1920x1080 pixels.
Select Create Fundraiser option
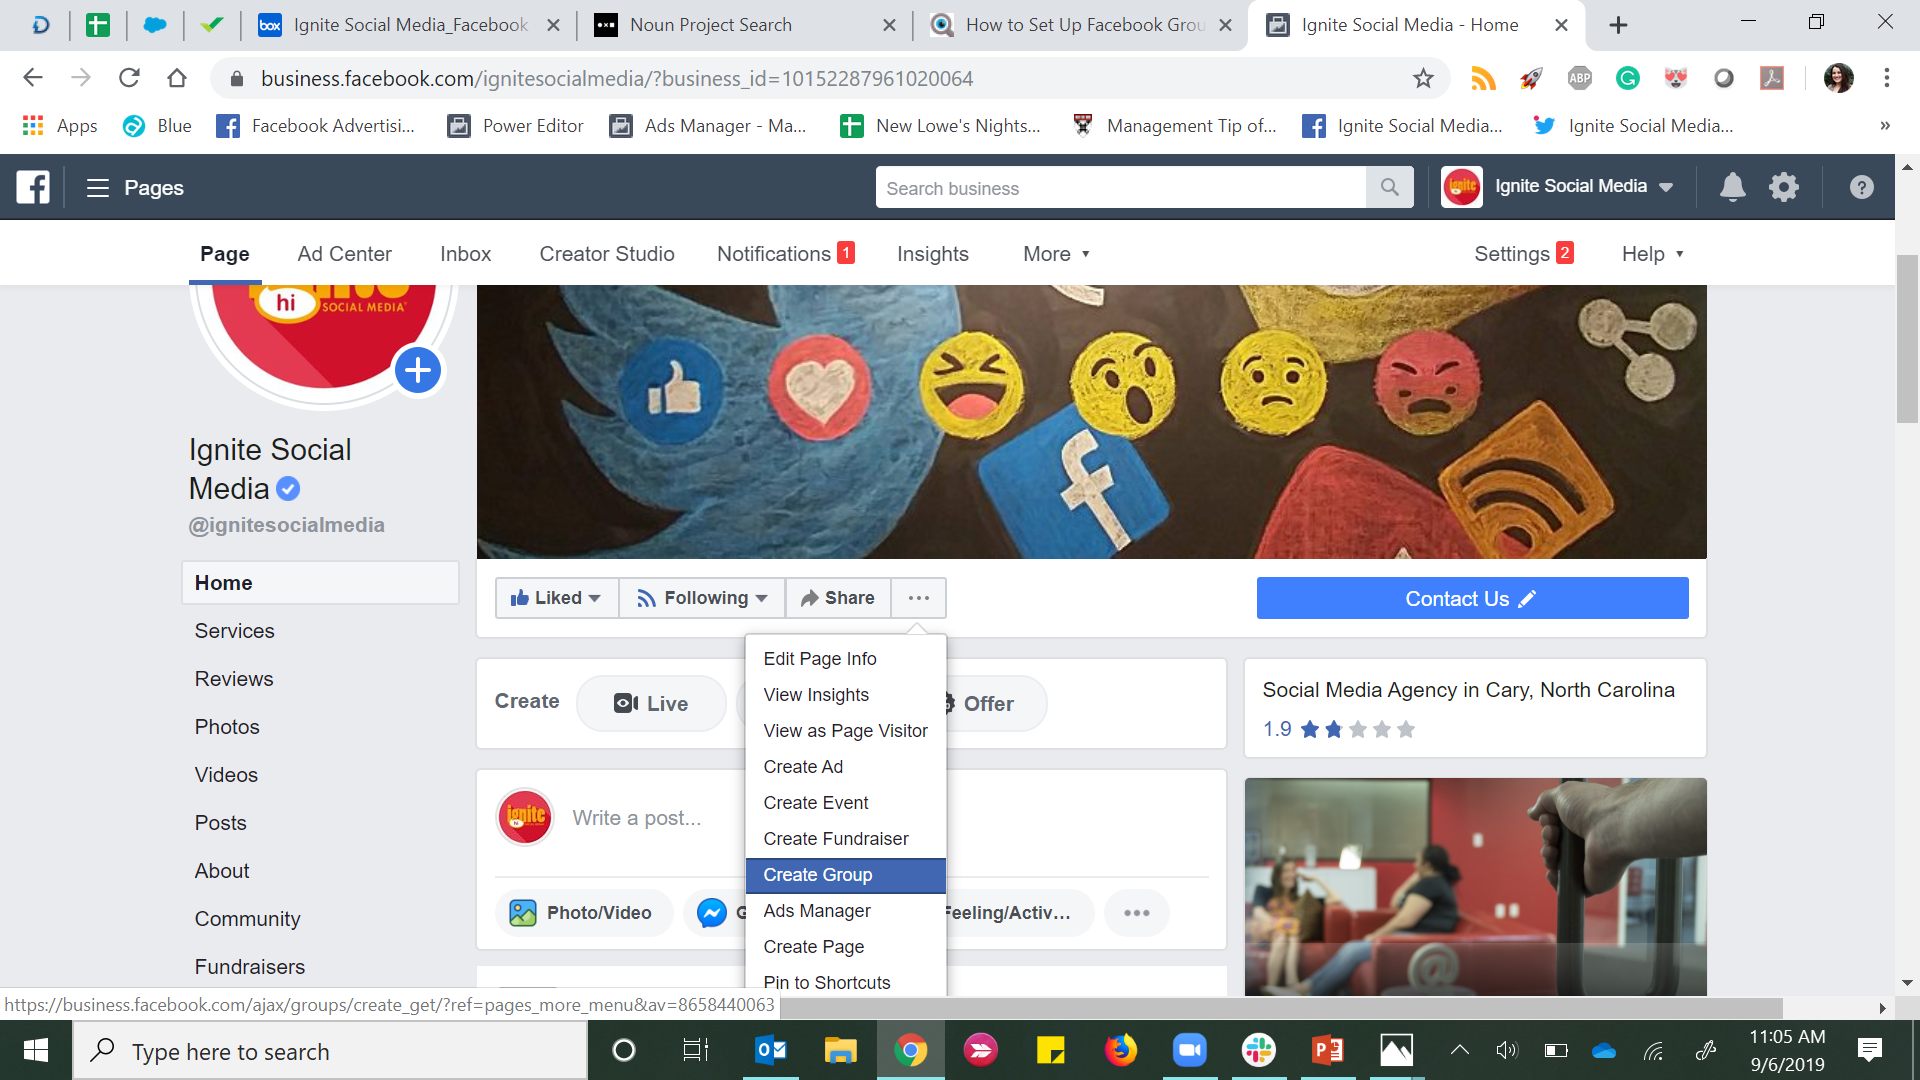pyautogui.click(x=846, y=839)
